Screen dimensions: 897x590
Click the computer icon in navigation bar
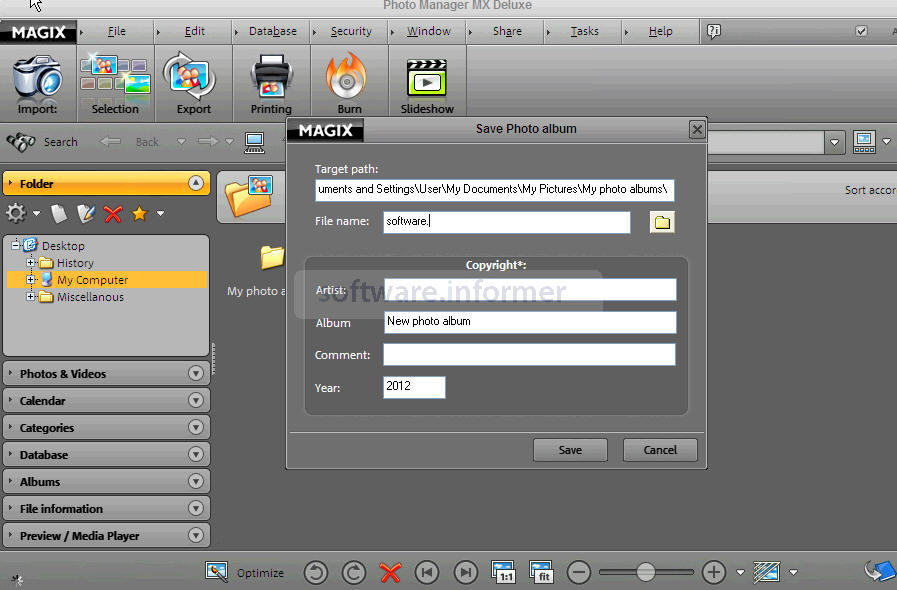[255, 142]
